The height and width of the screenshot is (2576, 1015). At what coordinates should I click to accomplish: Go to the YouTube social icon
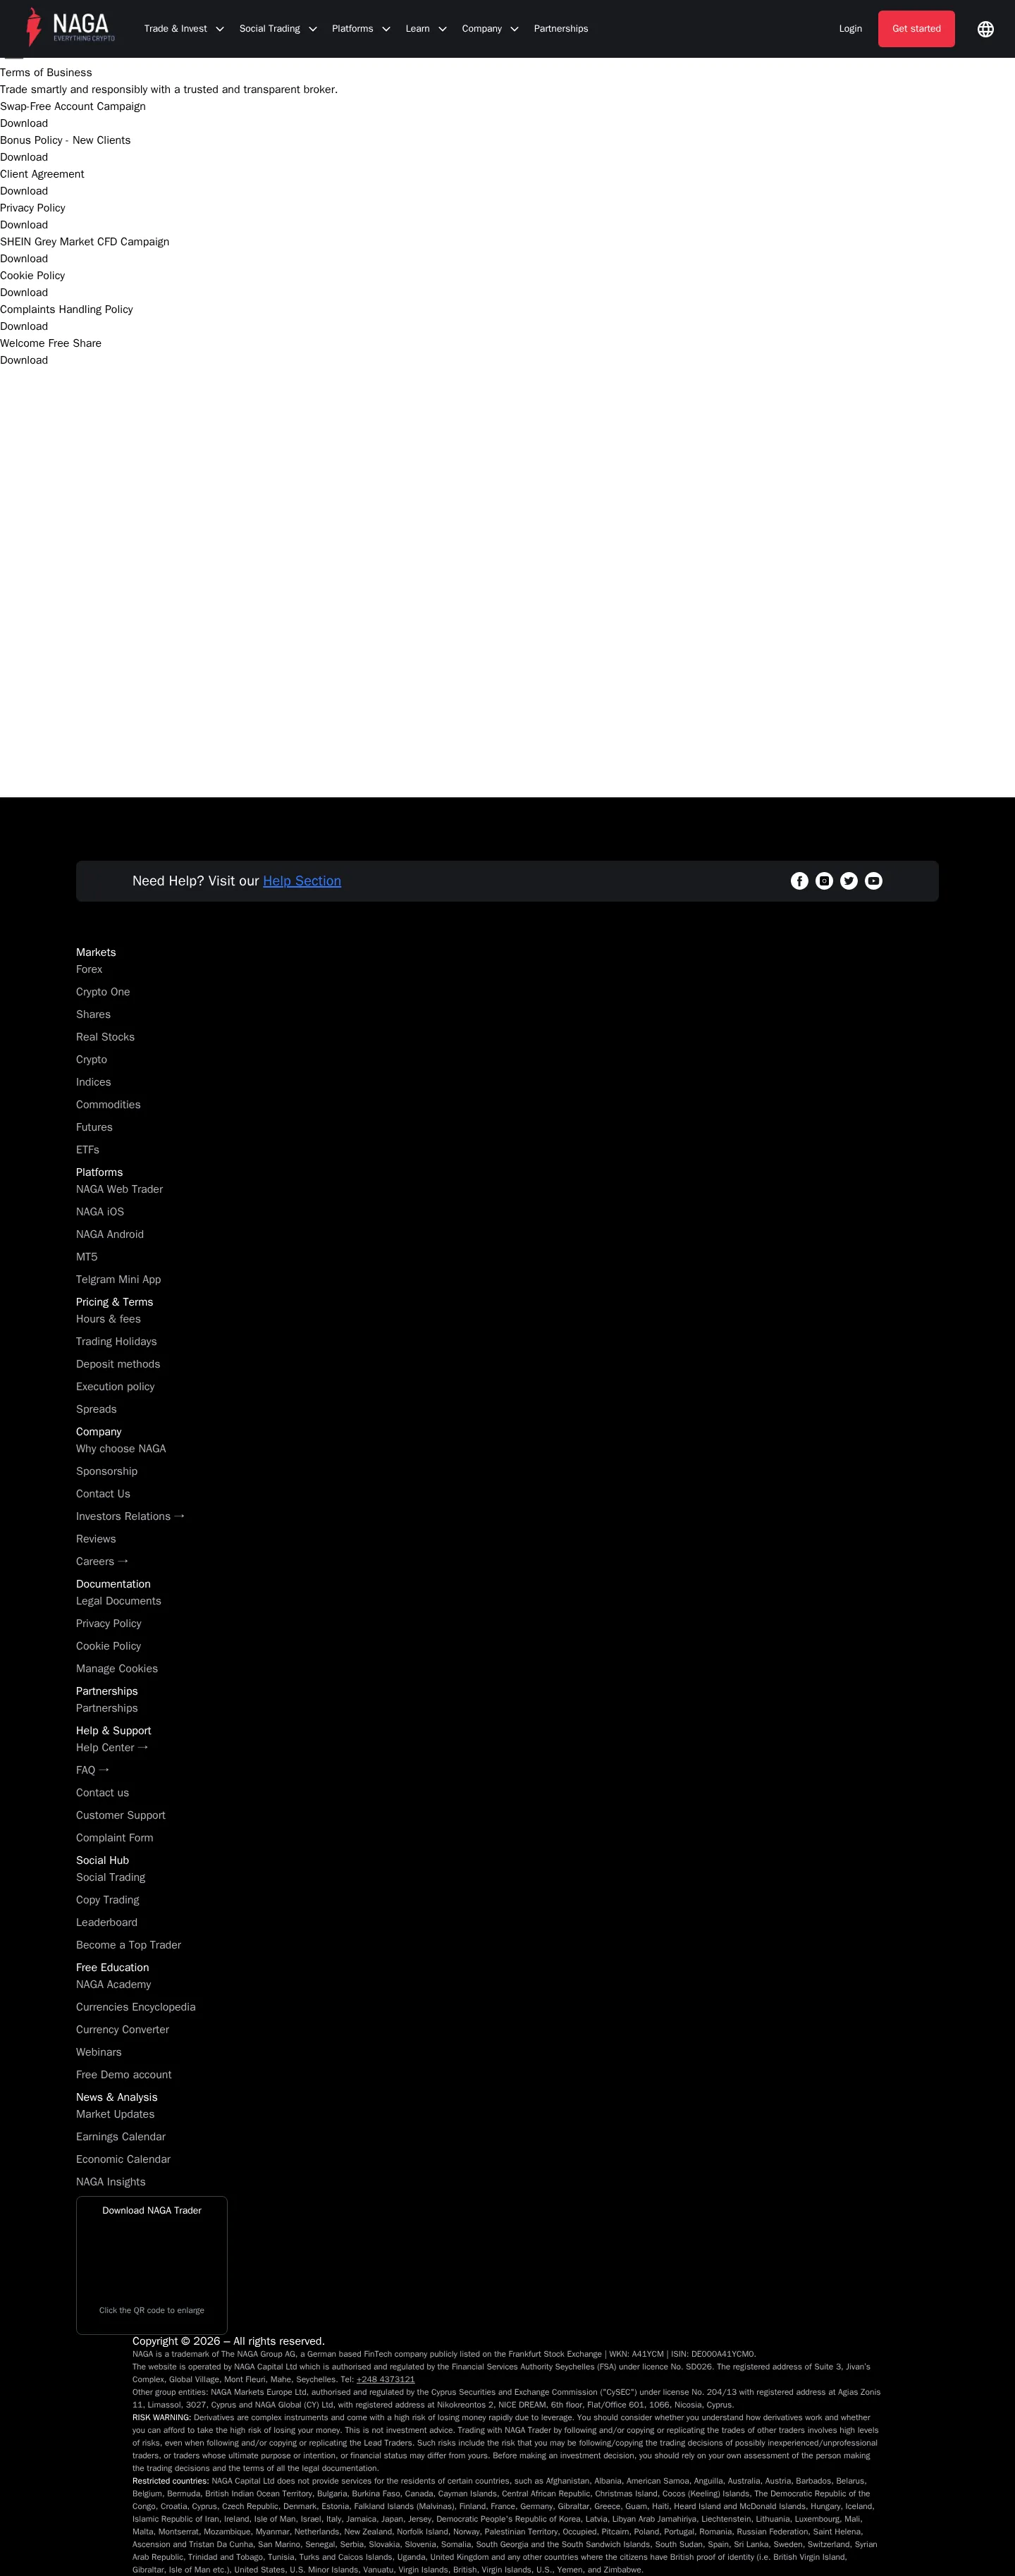(x=874, y=881)
